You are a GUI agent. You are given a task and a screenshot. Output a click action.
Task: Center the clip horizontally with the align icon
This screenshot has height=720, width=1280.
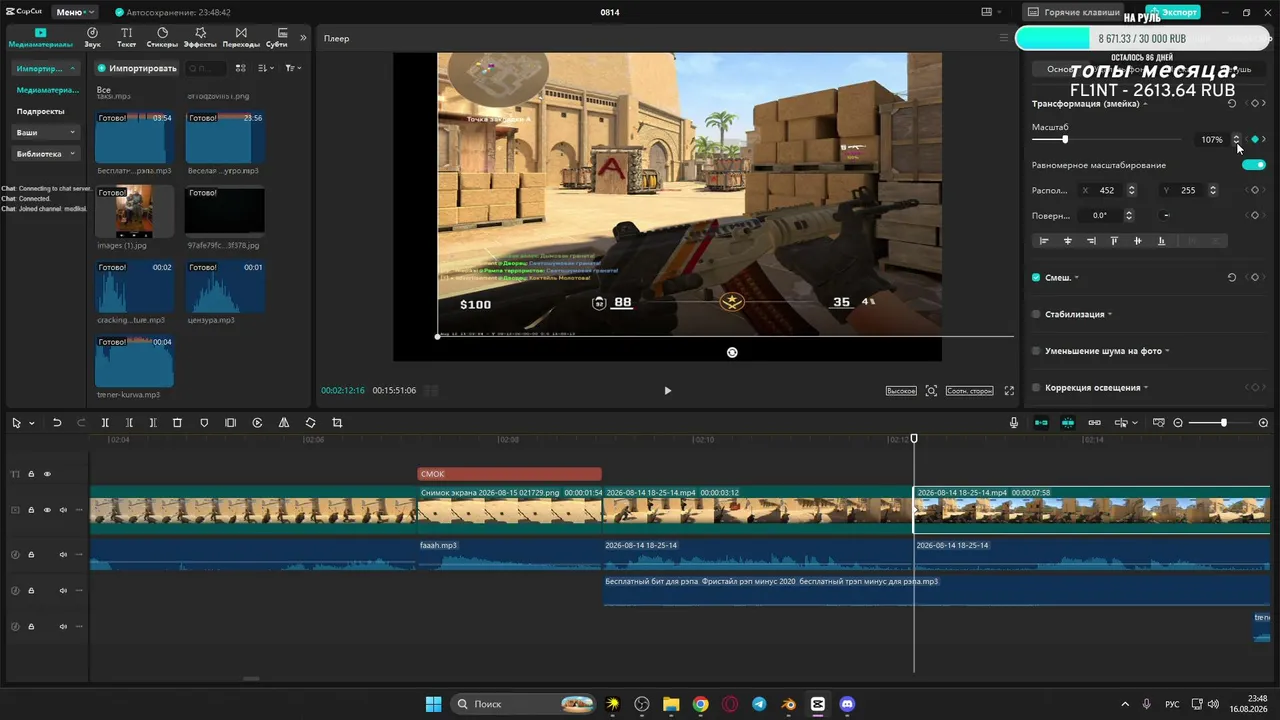pyautogui.click(x=1068, y=241)
